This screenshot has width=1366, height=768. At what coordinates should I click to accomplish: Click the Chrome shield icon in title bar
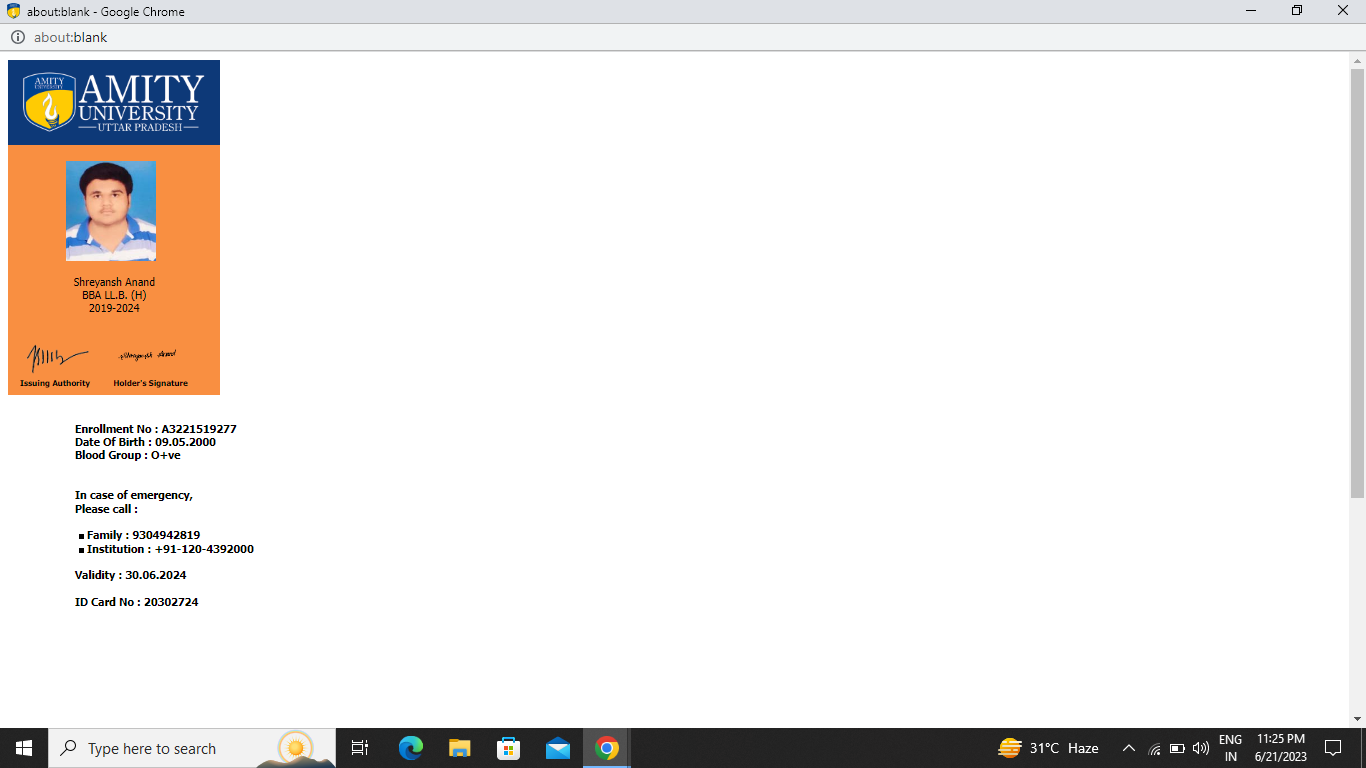tap(13, 11)
